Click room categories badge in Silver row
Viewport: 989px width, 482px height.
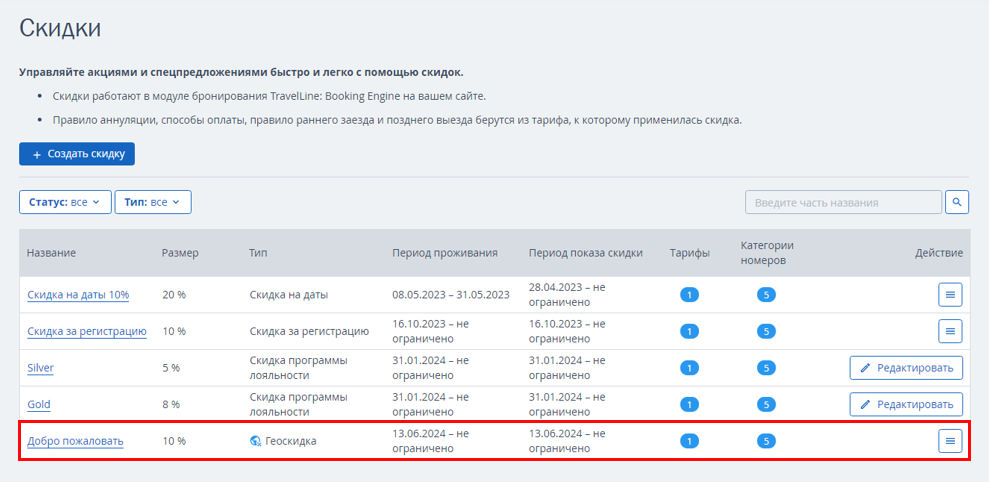click(x=766, y=368)
